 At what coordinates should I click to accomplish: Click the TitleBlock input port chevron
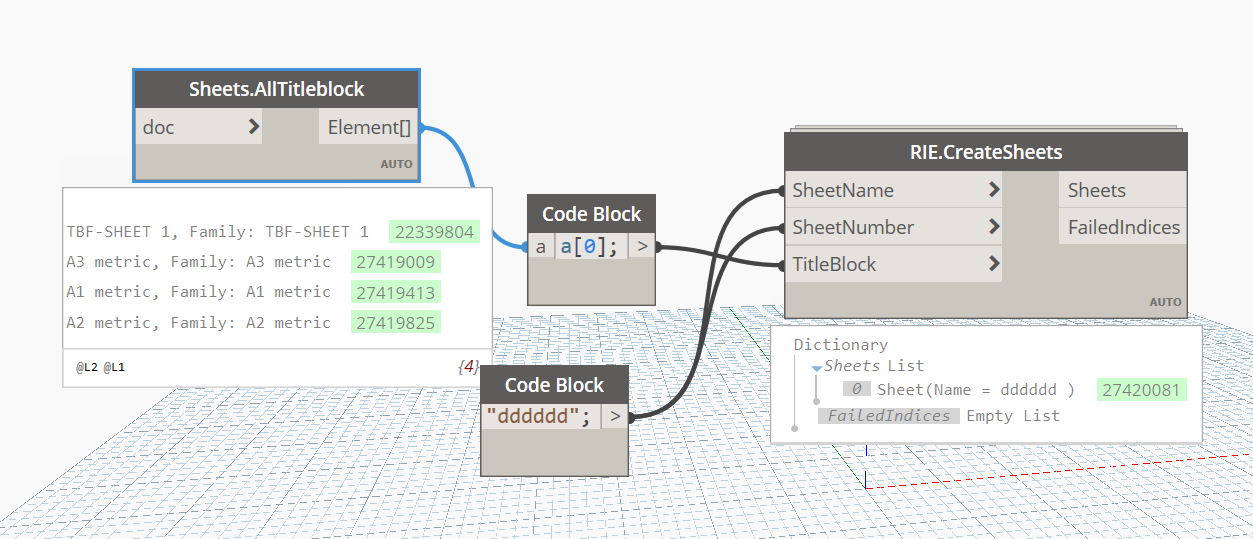(x=993, y=264)
